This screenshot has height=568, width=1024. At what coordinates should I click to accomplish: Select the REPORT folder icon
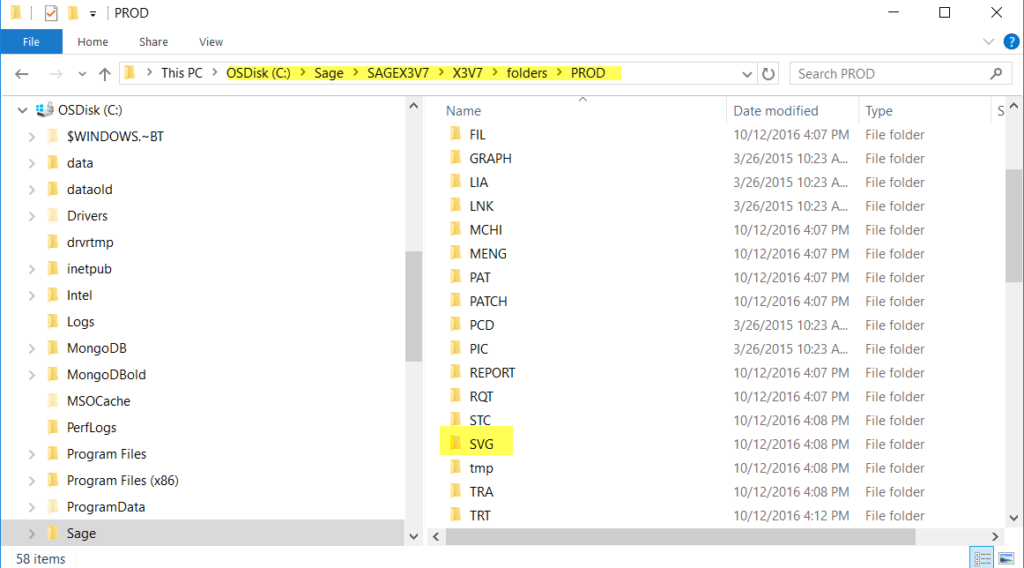tap(456, 372)
